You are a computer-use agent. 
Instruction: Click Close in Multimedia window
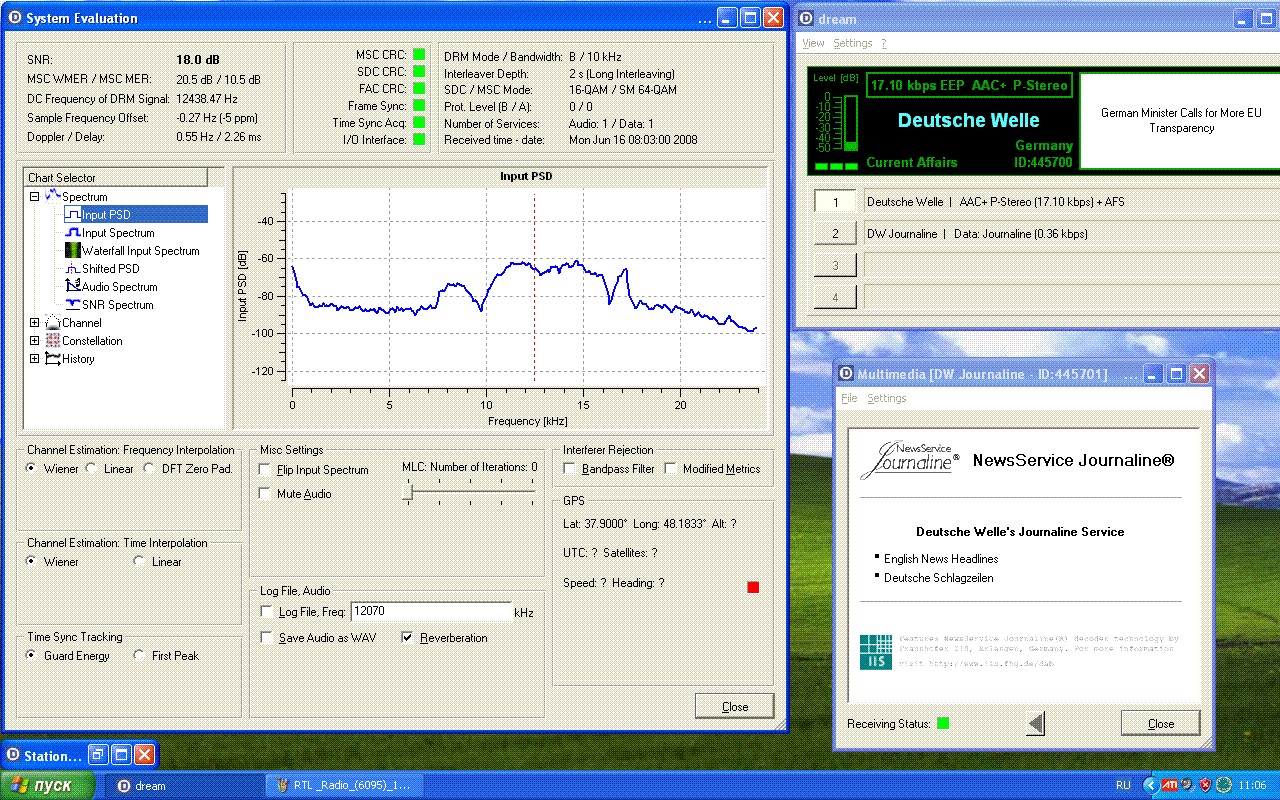(1161, 723)
